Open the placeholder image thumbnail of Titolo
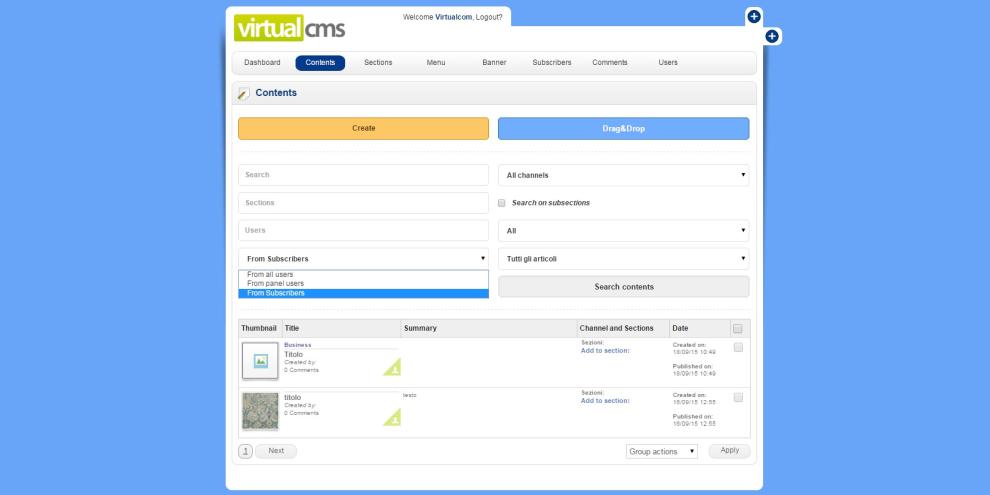 260,361
